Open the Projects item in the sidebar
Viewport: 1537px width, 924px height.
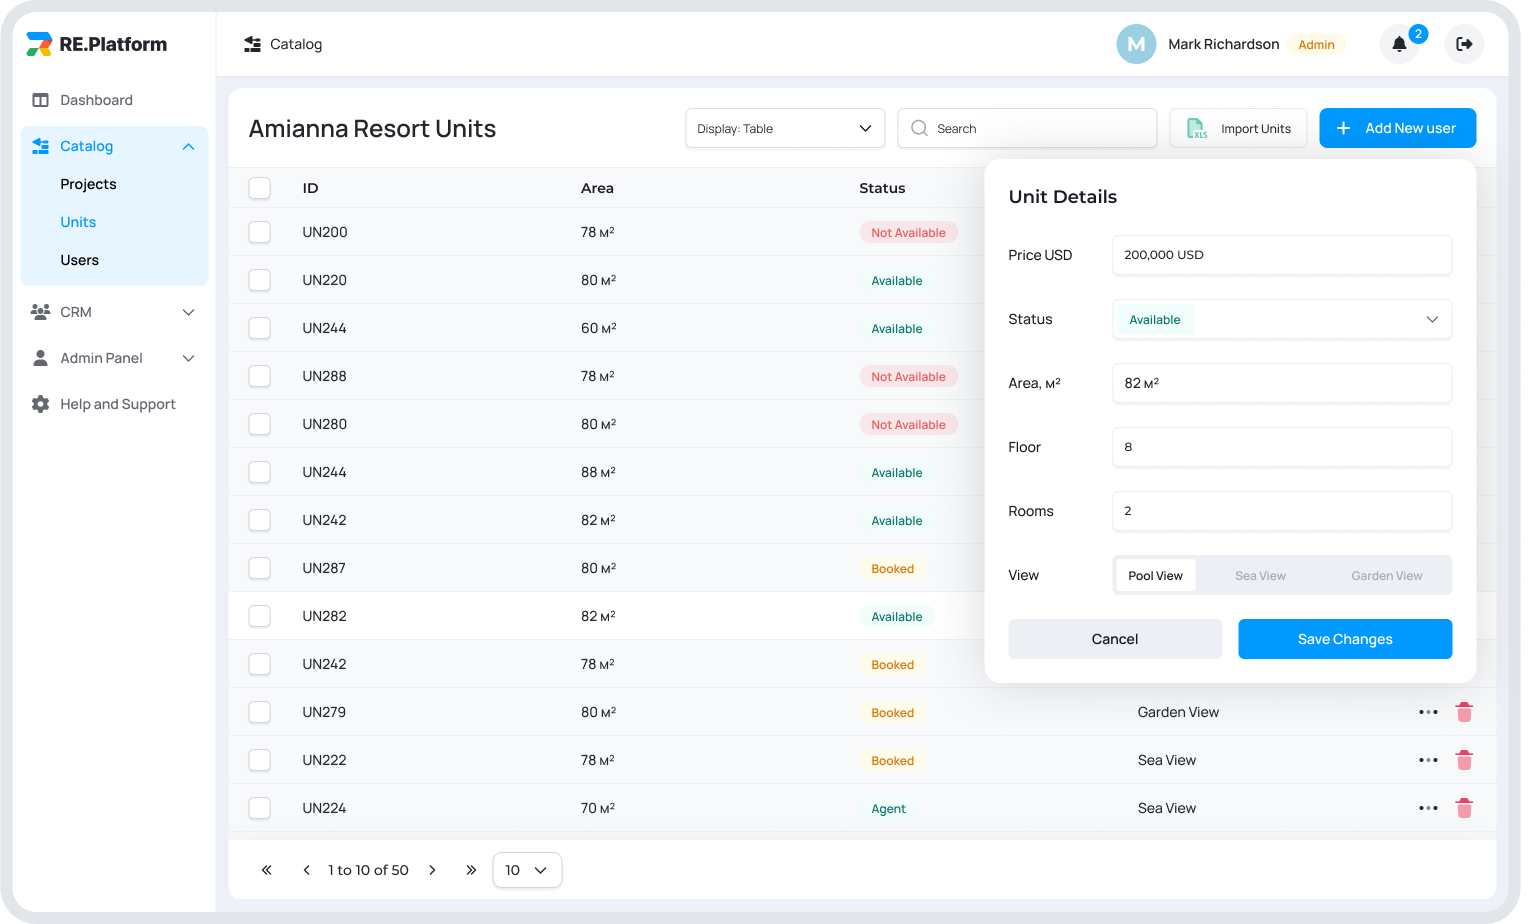click(88, 184)
